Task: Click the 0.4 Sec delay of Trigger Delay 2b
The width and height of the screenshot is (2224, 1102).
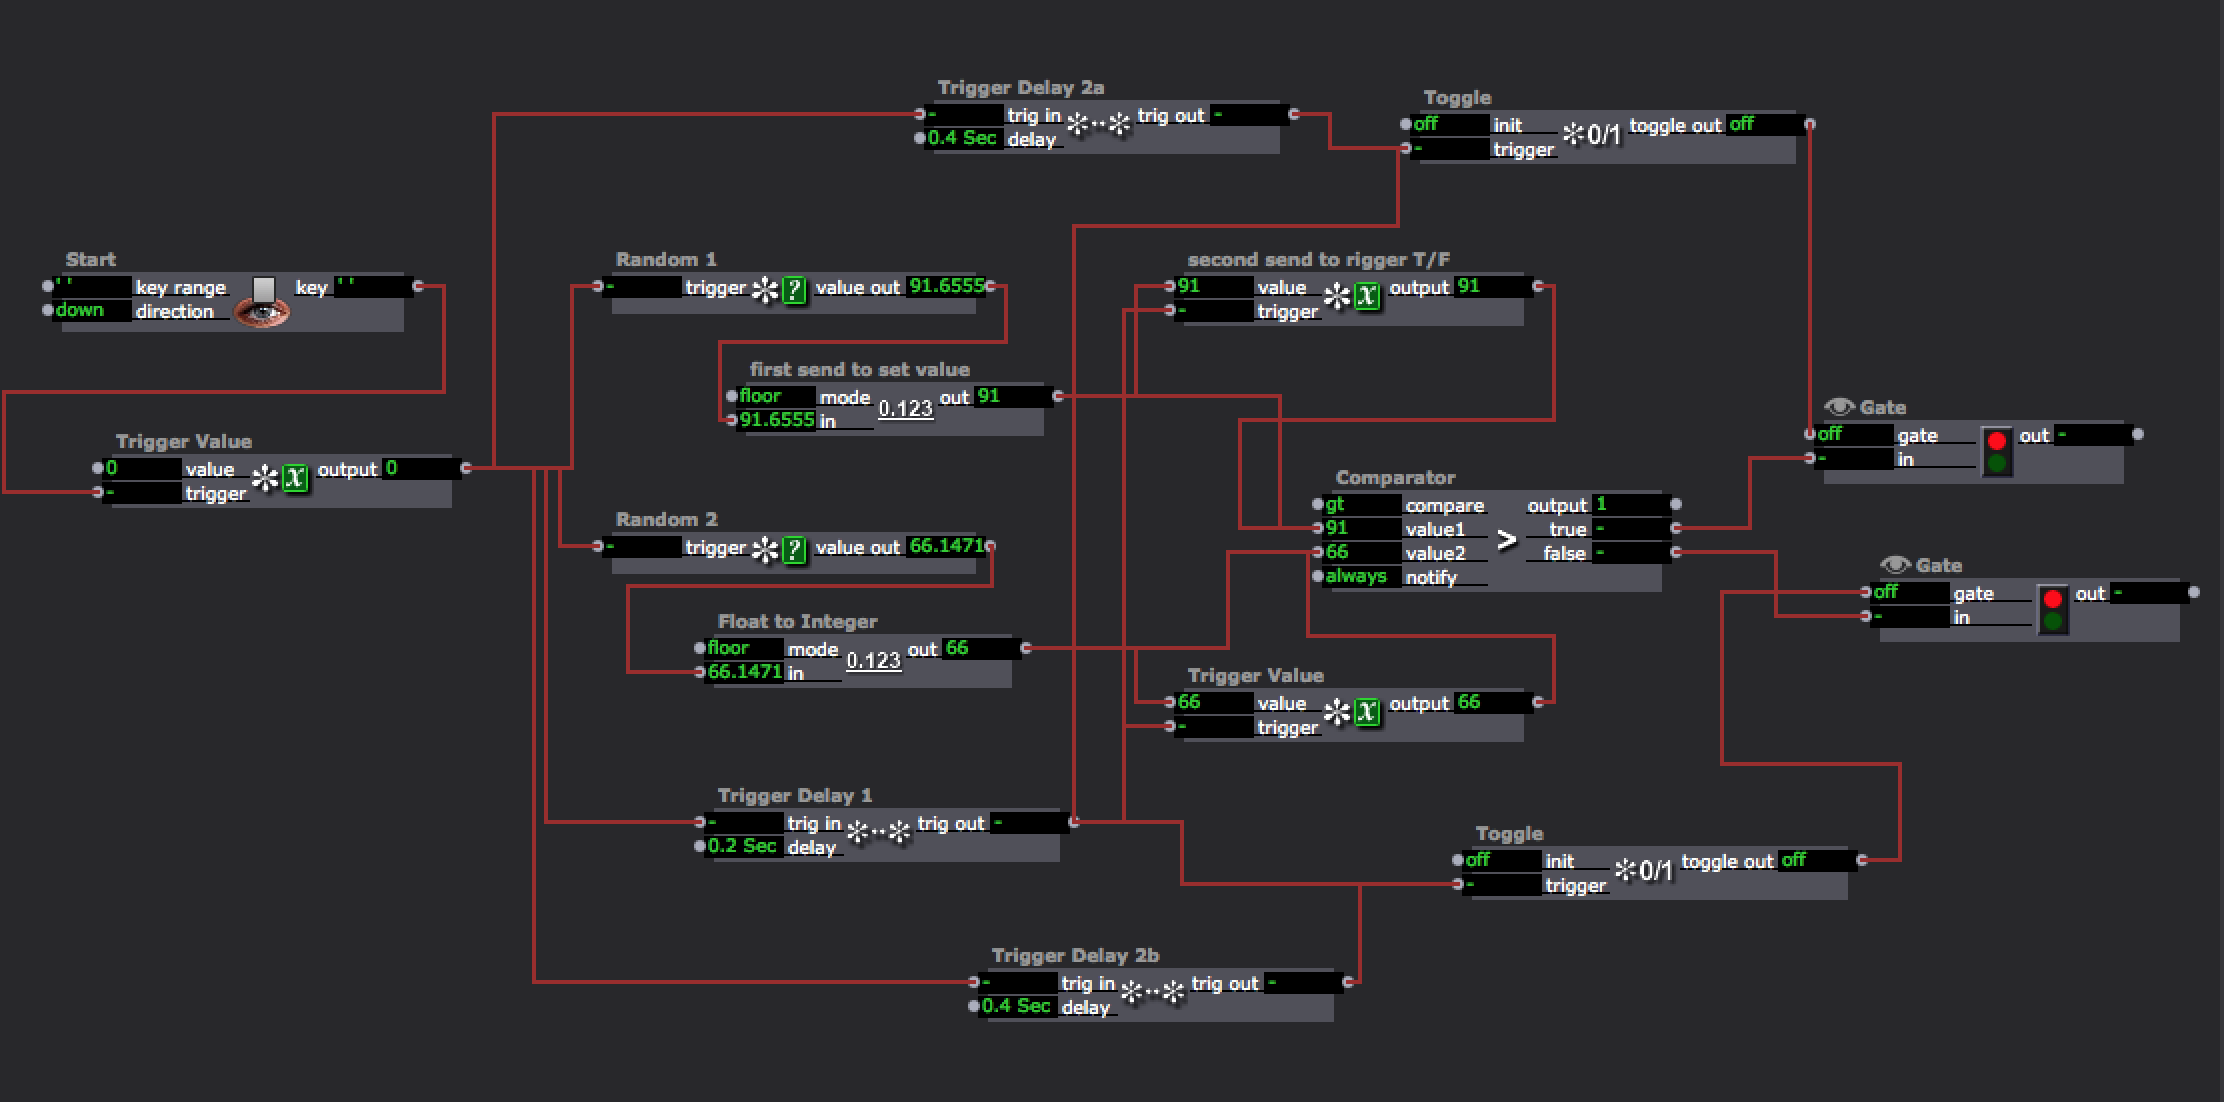Action: point(1018,1007)
